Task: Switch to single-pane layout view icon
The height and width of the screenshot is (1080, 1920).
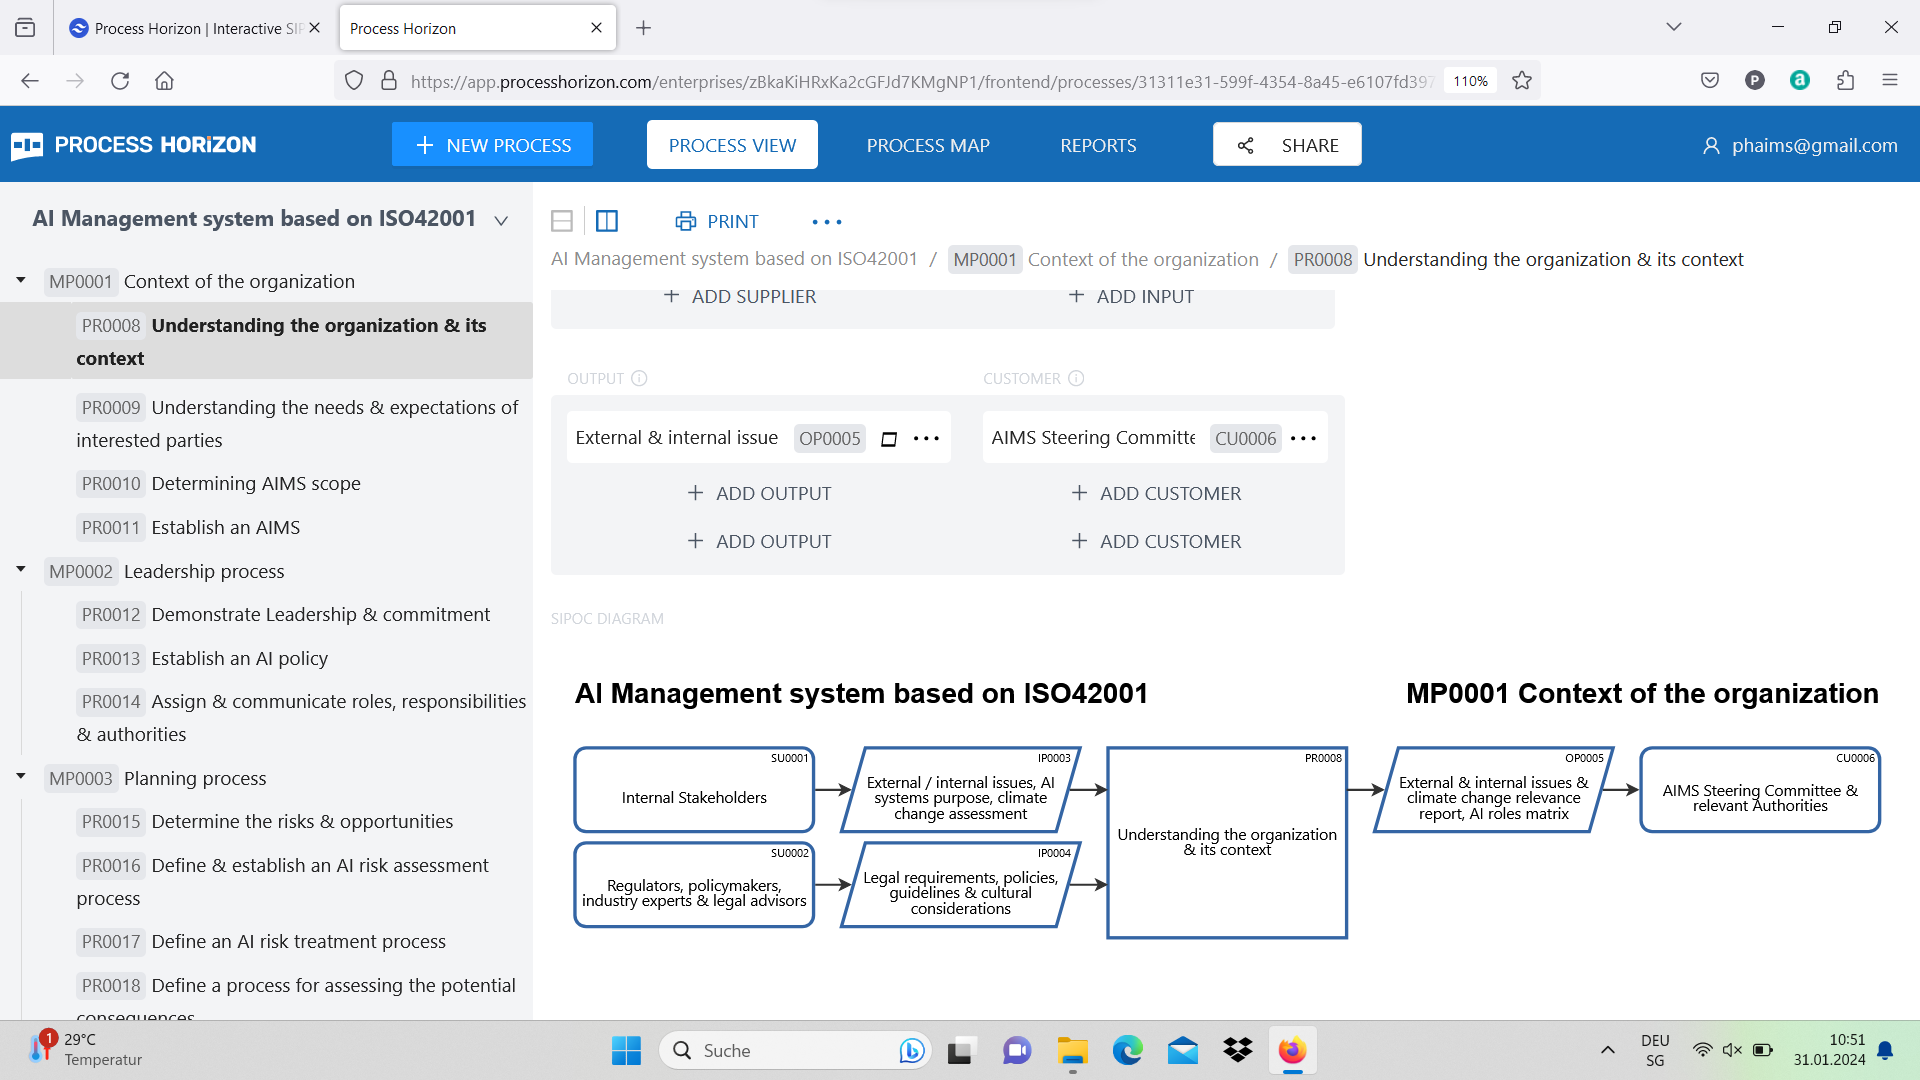Action: coord(562,221)
